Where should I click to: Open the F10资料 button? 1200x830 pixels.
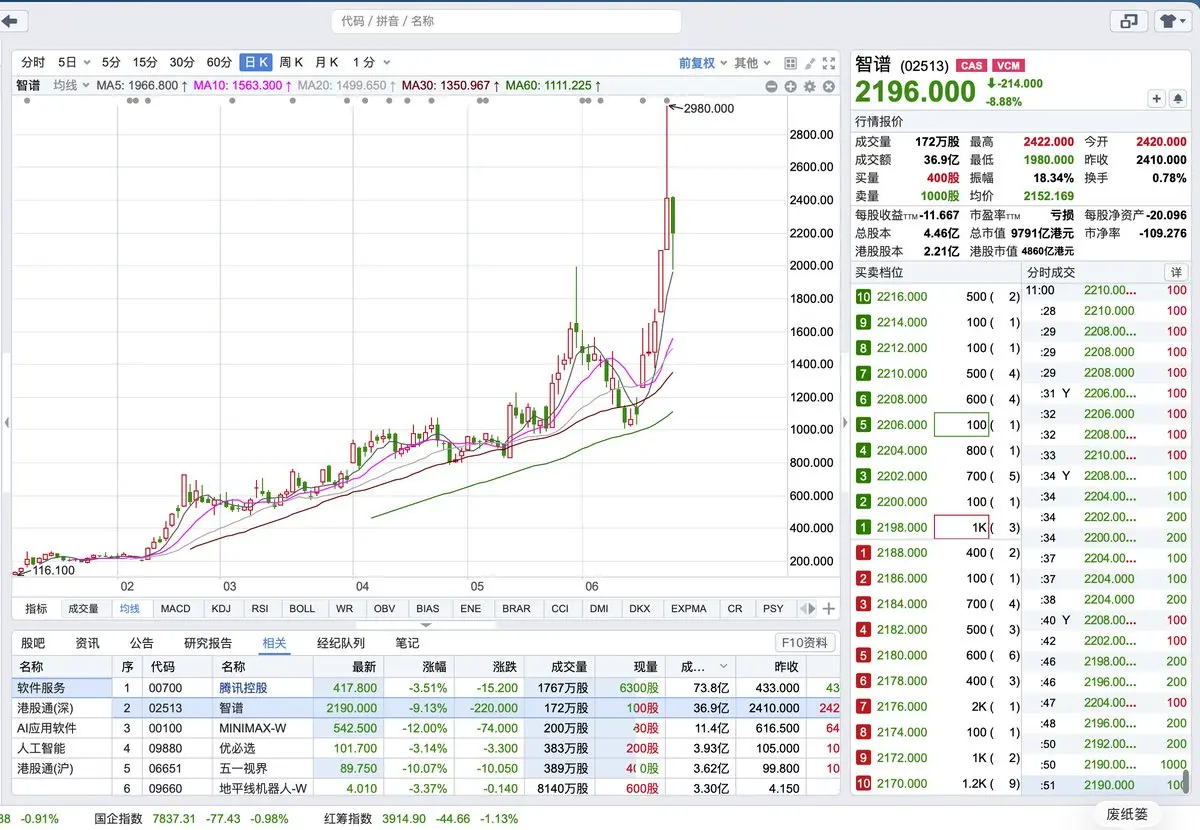804,643
